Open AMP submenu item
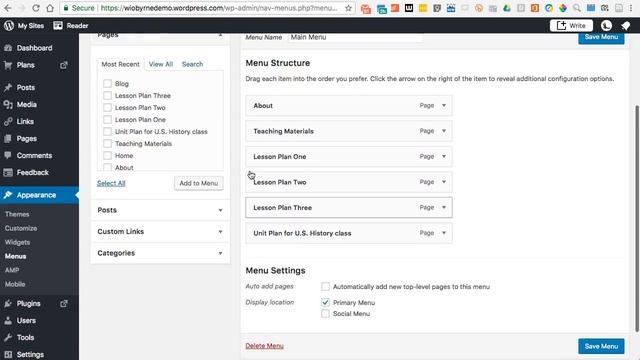The image size is (640, 360). tap(12, 270)
